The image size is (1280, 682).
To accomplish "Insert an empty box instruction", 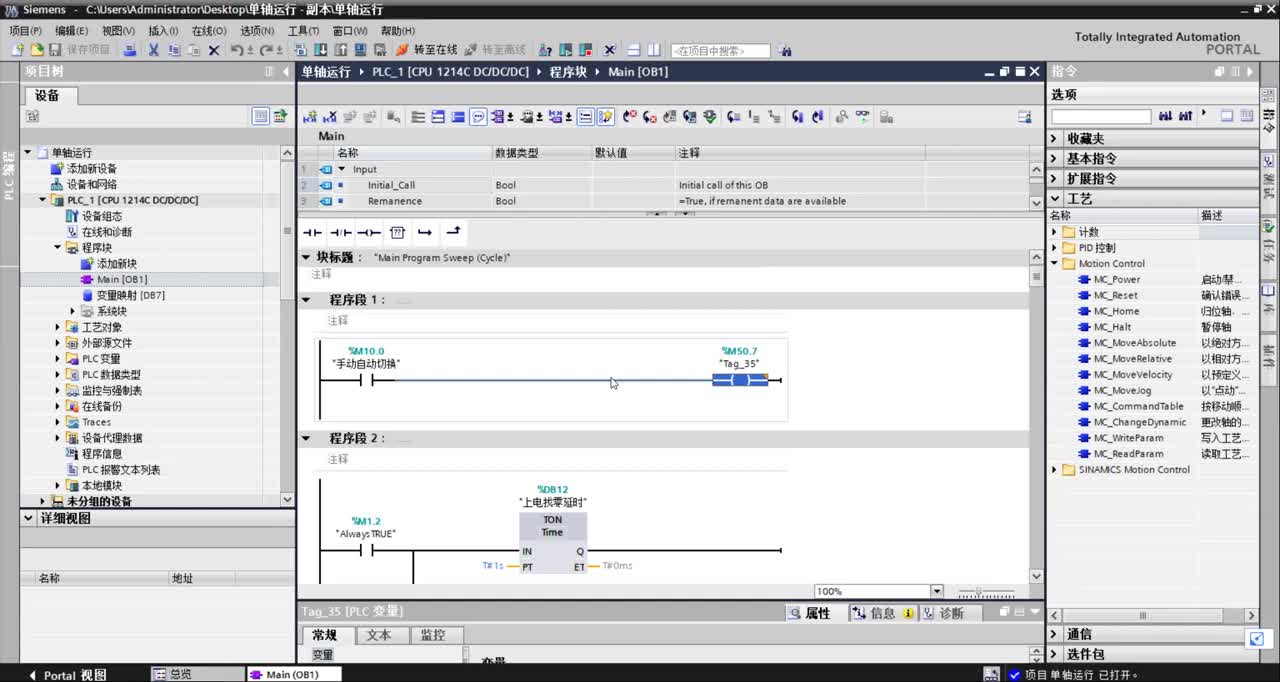I will point(397,232).
